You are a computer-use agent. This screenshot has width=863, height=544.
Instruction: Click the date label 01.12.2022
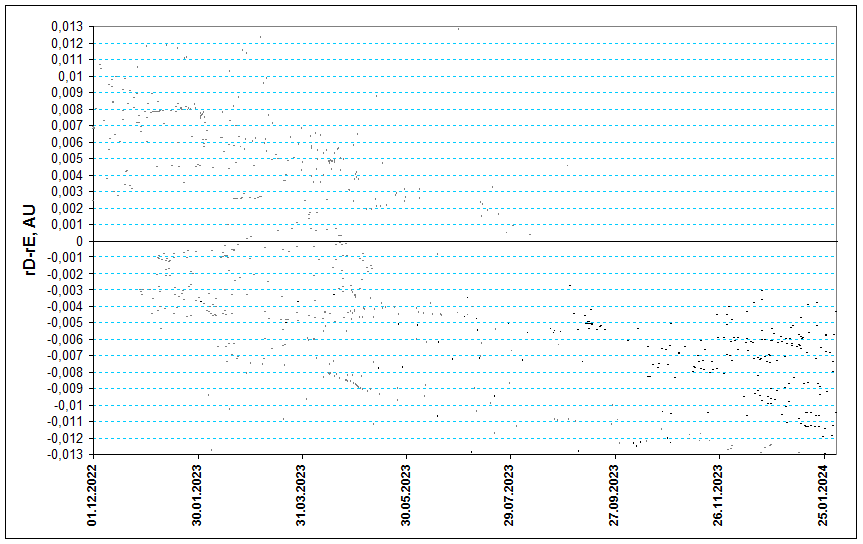click(x=92, y=495)
